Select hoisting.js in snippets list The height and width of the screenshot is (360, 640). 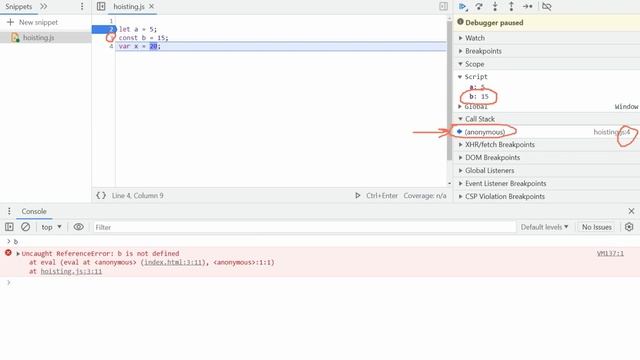38,38
